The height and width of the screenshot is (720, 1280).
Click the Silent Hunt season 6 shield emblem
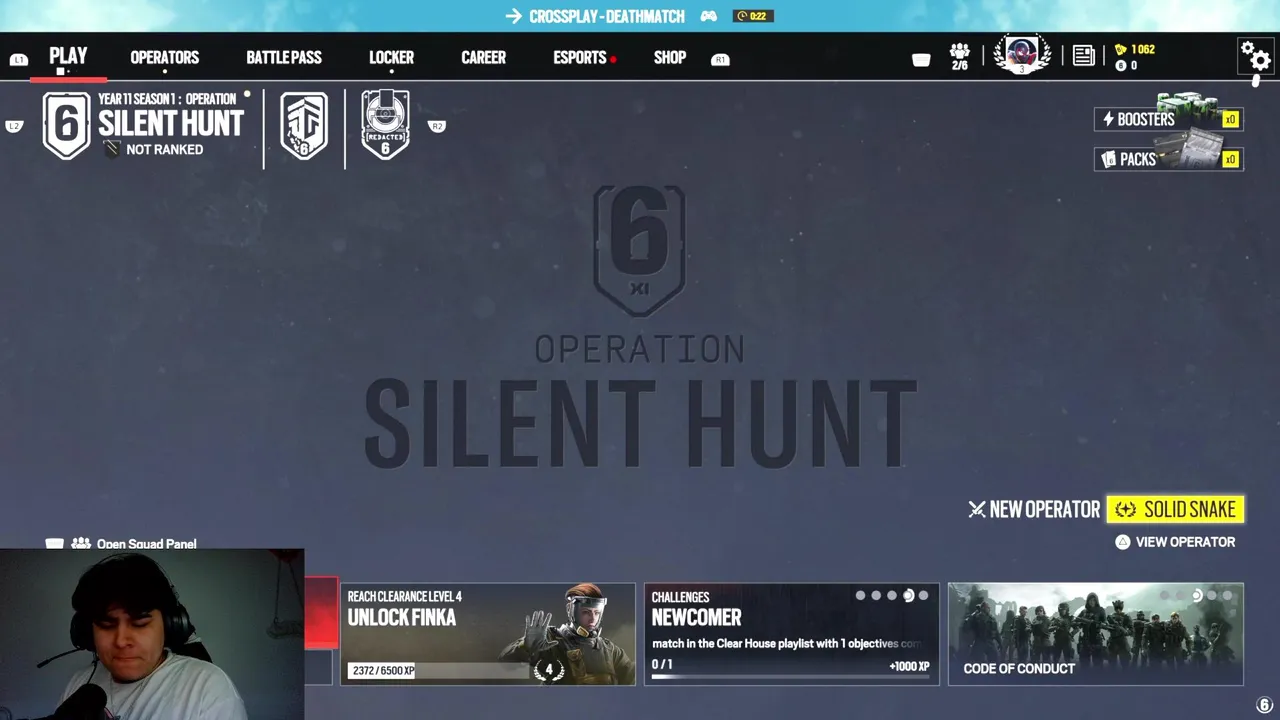pos(67,125)
